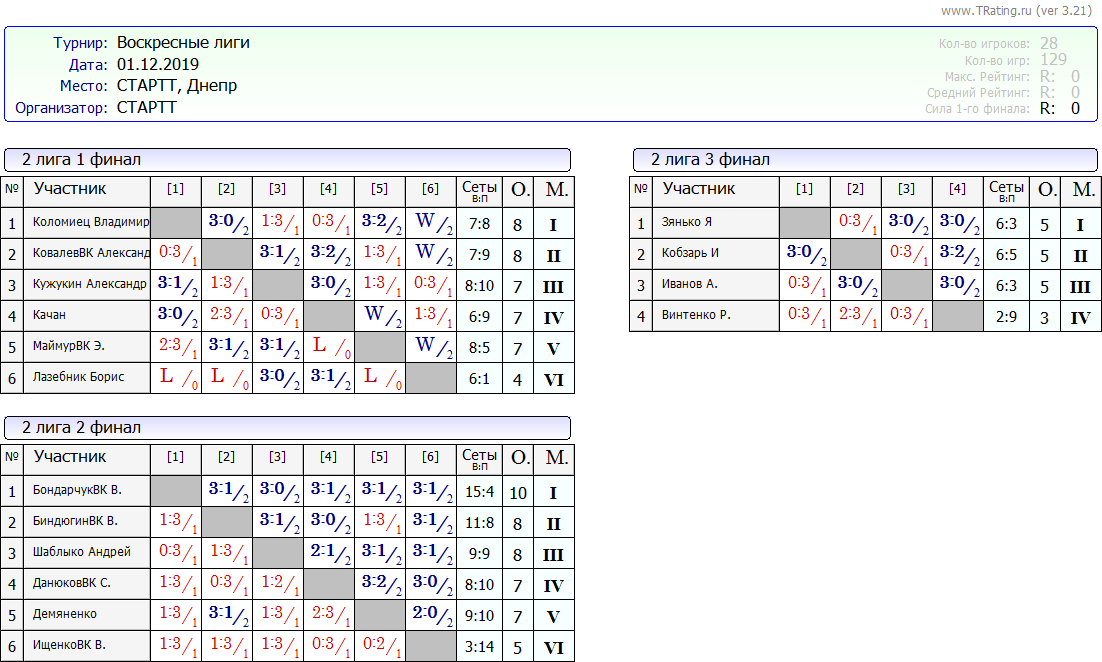
Task: Select player Кобзарь И
Action: pyautogui.click(x=690, y=254)
